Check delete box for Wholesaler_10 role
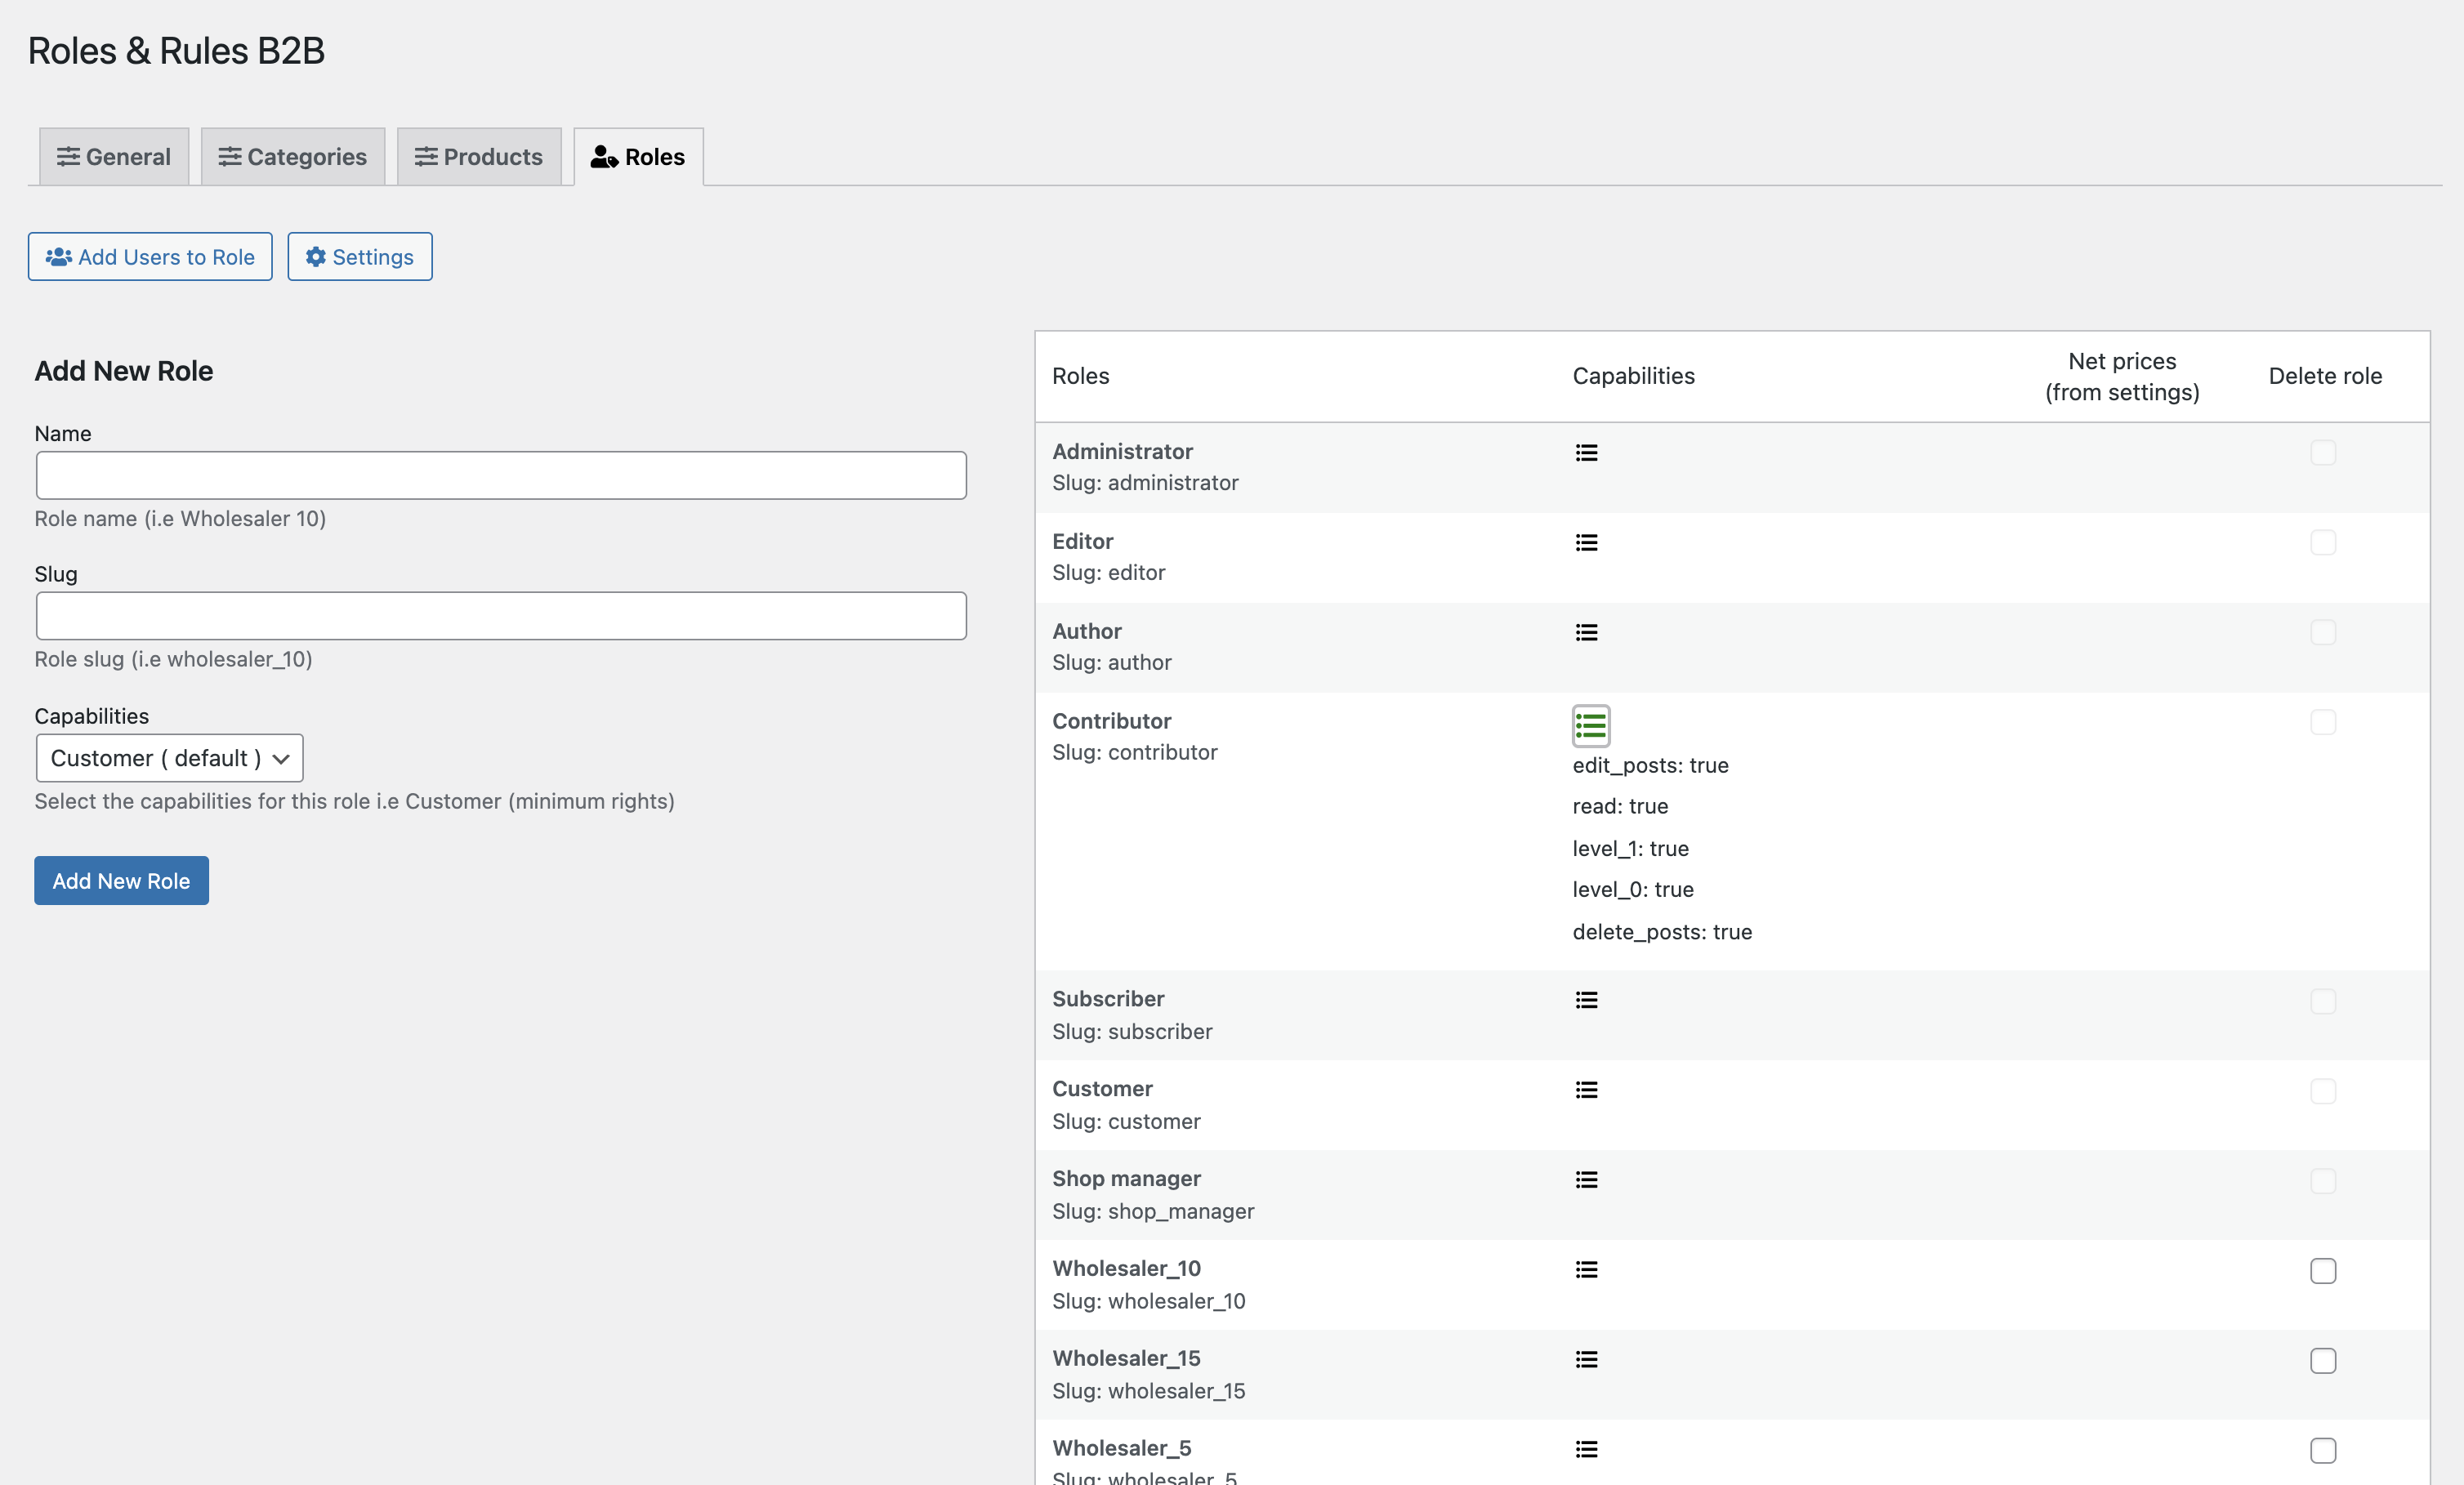The width and height of the screenshot is (2464, 1485). (x=2322, y=1271)
